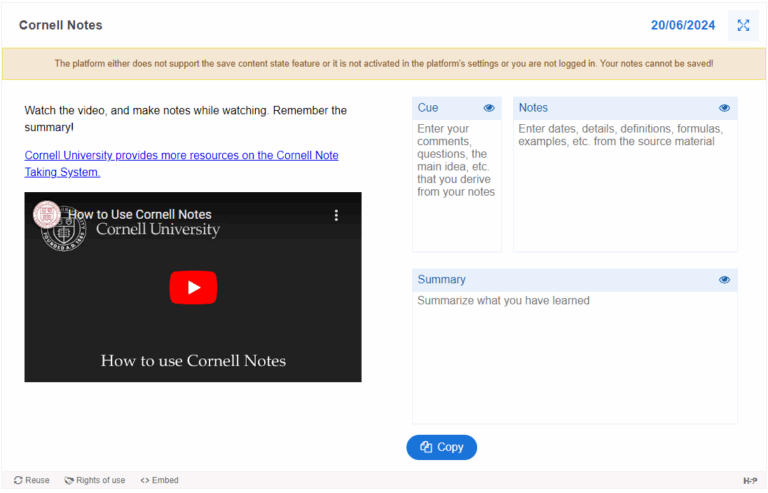Image resolution: width=768 pixels, height=493 pixels.
Task: Click the Cornell University channel logo
Action: [47, 215]
